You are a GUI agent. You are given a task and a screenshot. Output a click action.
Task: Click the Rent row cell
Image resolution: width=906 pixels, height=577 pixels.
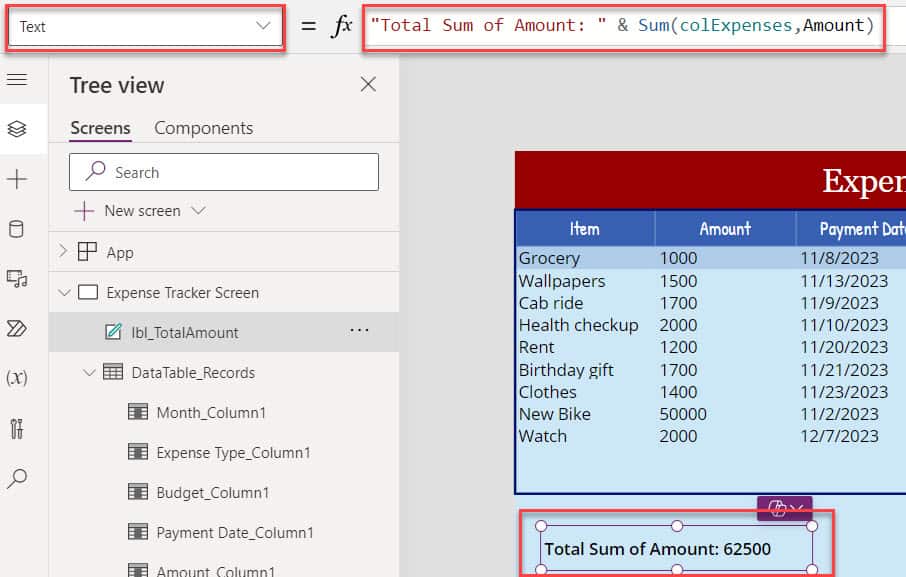(536, 347)
